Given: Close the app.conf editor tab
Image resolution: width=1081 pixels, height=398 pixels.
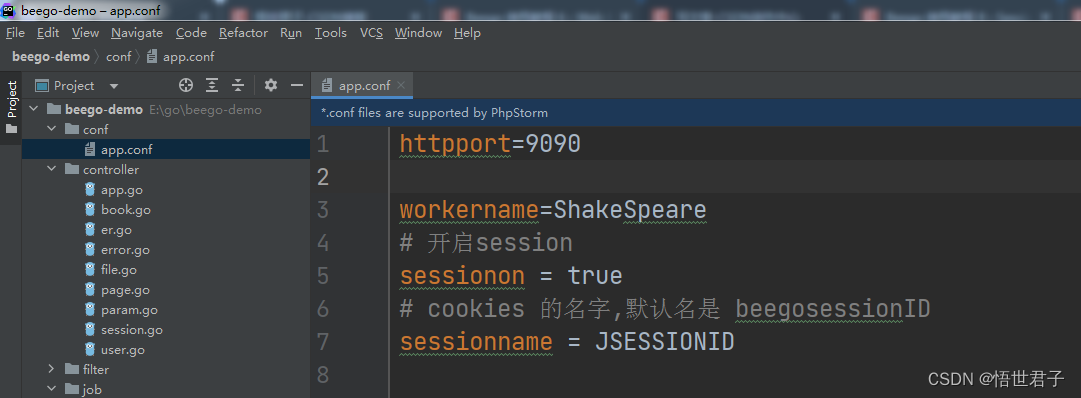Looking at the screenshot, I should pyautogui.click(x=401, y=86).
